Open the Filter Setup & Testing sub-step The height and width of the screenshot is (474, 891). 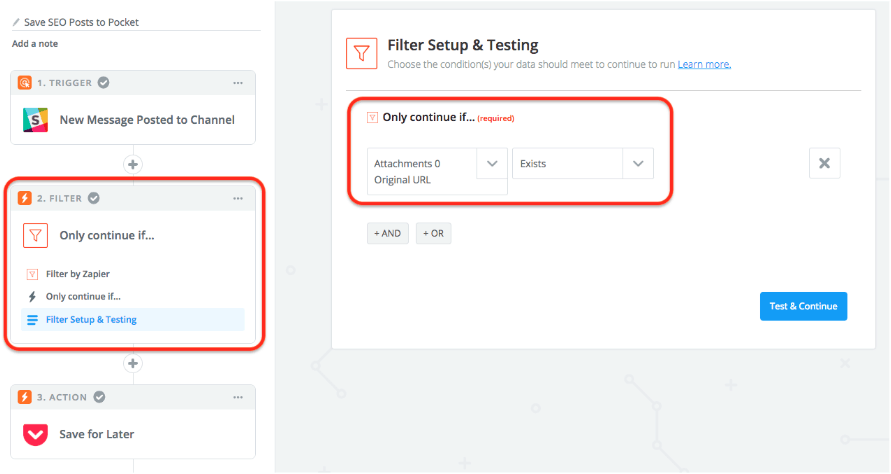point(91,320)
